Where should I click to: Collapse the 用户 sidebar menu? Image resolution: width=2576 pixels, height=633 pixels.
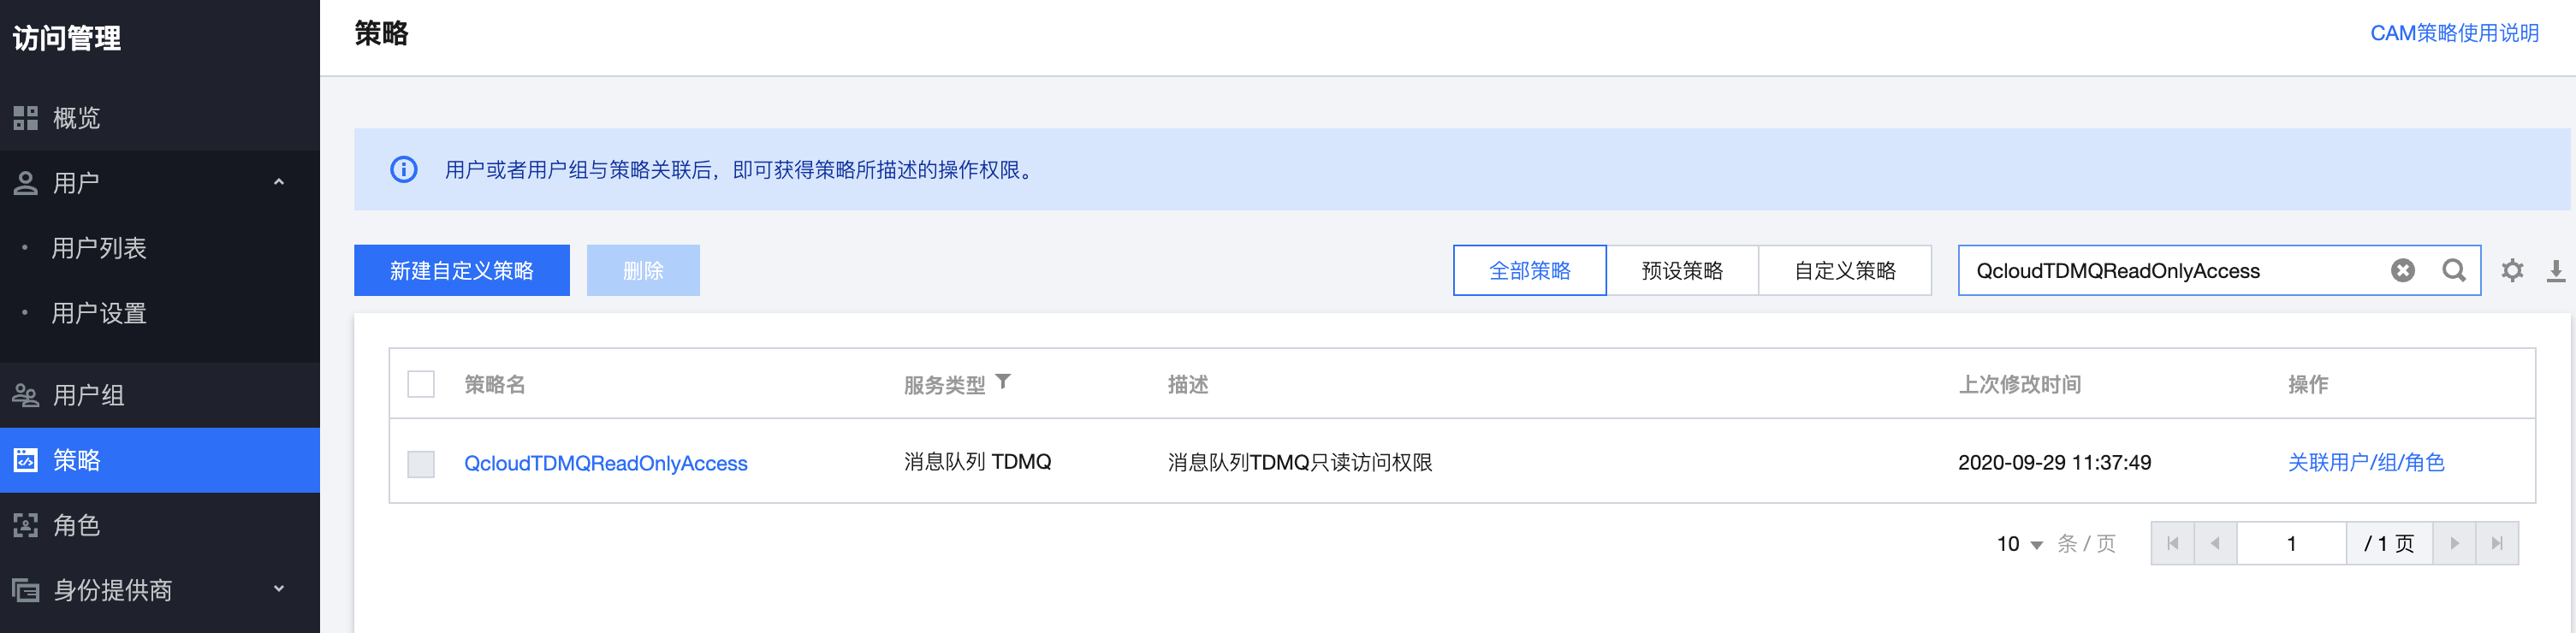pos(279,182)
